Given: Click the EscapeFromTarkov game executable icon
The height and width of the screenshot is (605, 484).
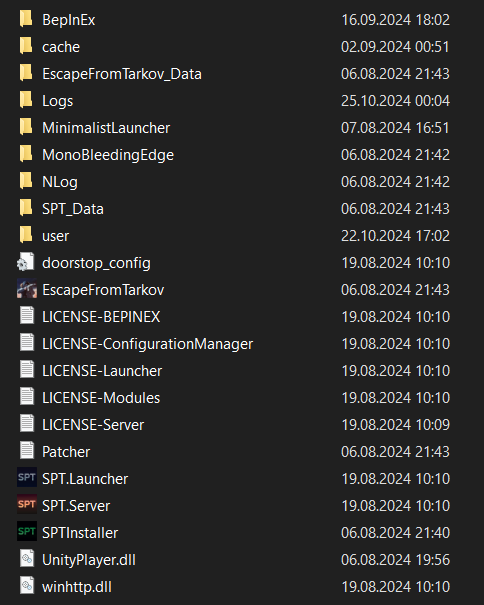Looking at the screenshot, I should point(27,289).
